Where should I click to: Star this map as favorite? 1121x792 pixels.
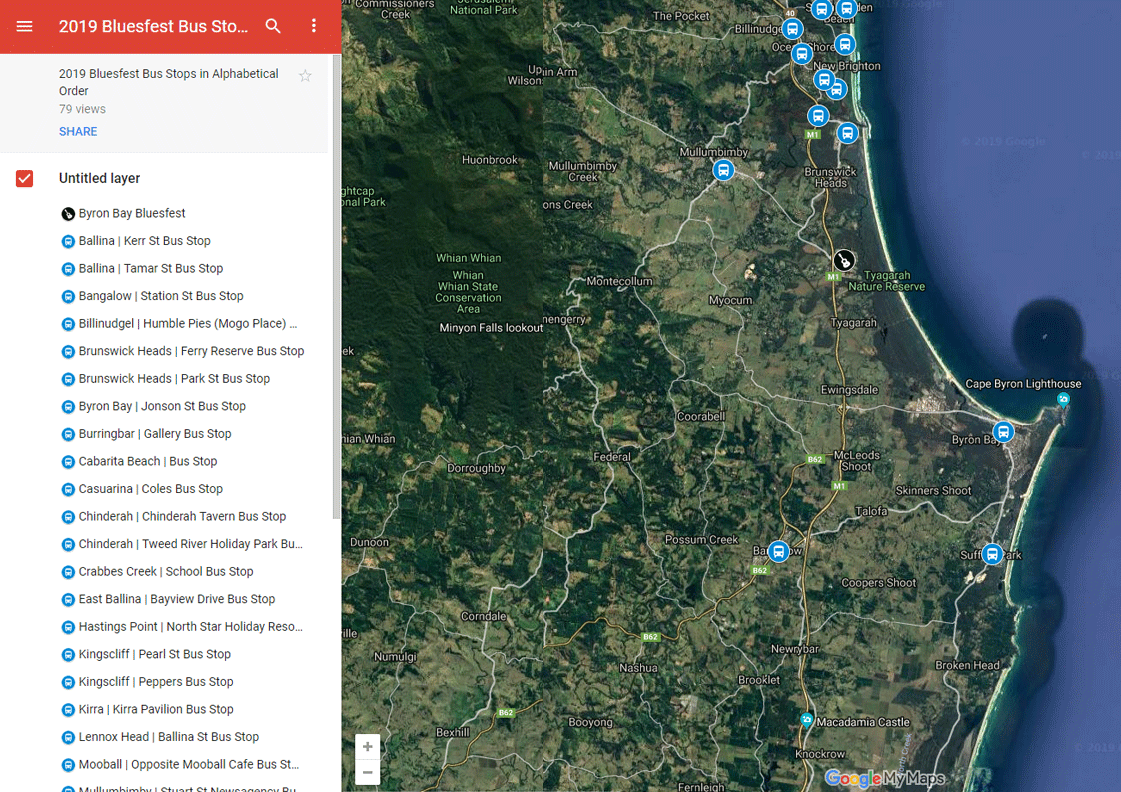[305, 76]
